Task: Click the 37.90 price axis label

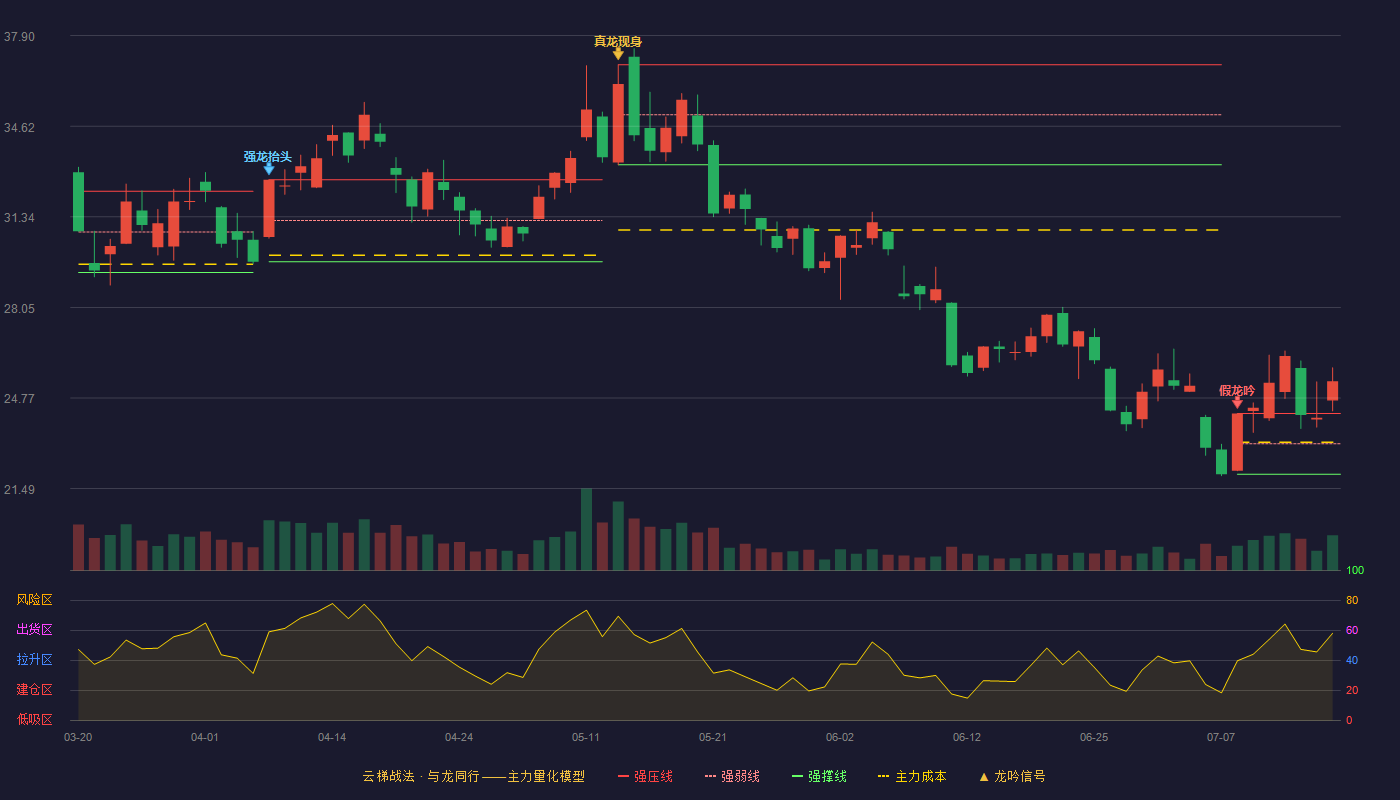Action: [19, 37]
